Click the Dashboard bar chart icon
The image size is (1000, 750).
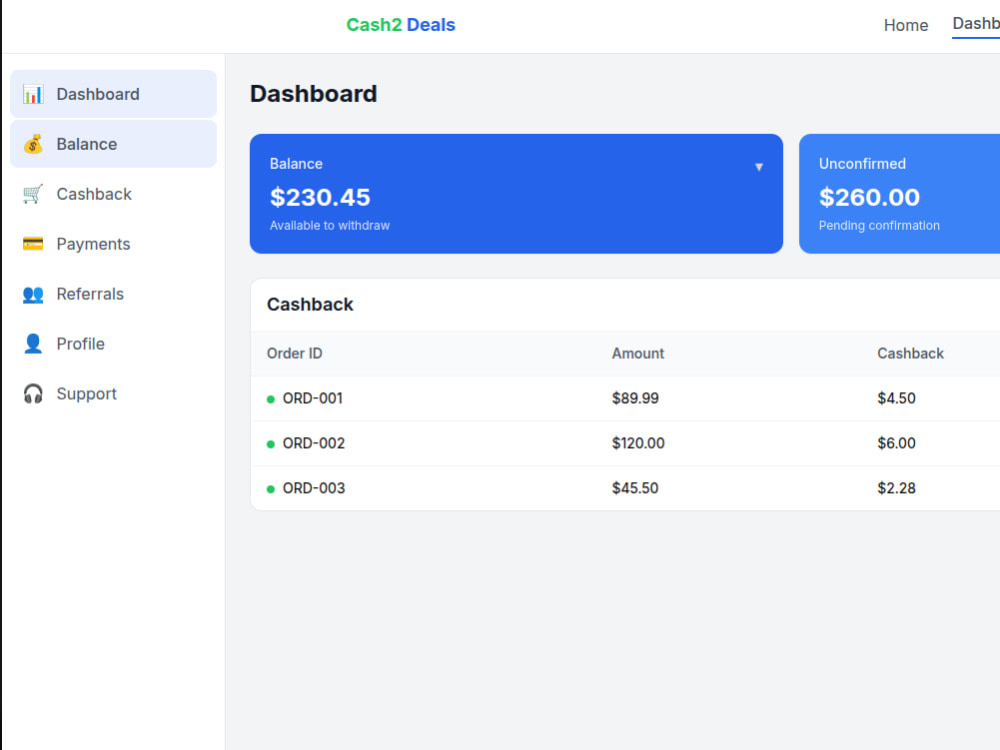pyautogui.click(x=33, y=94)
